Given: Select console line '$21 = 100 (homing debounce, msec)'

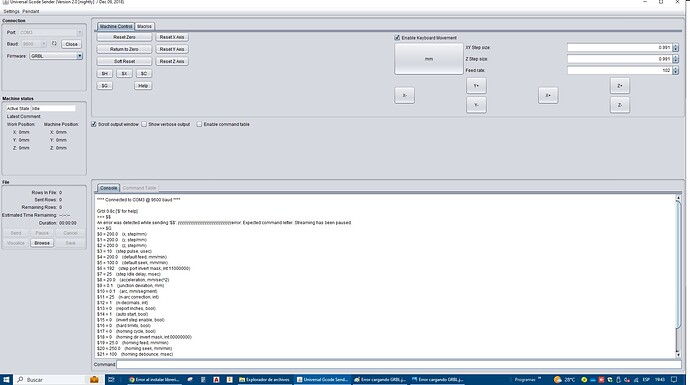Looking at the screenshot, I should tap(135, 354).
